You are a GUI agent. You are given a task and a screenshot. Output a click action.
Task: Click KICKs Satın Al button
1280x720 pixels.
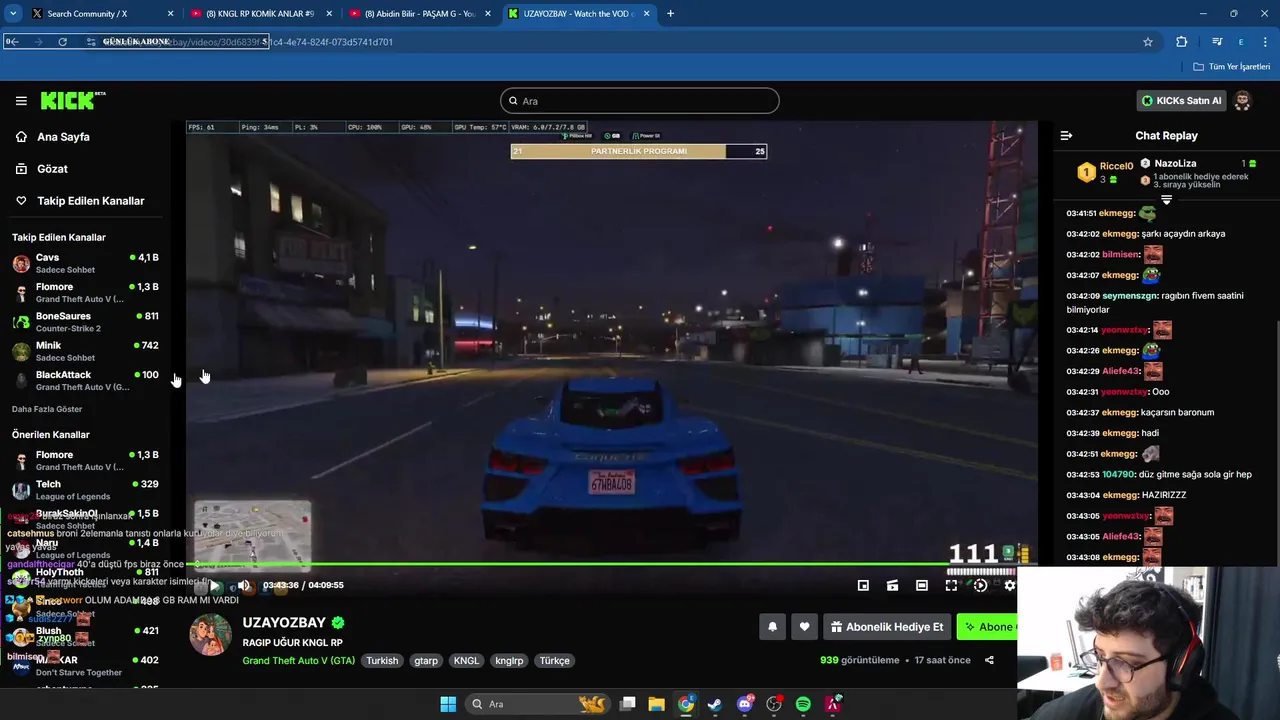pos(1181,101)
